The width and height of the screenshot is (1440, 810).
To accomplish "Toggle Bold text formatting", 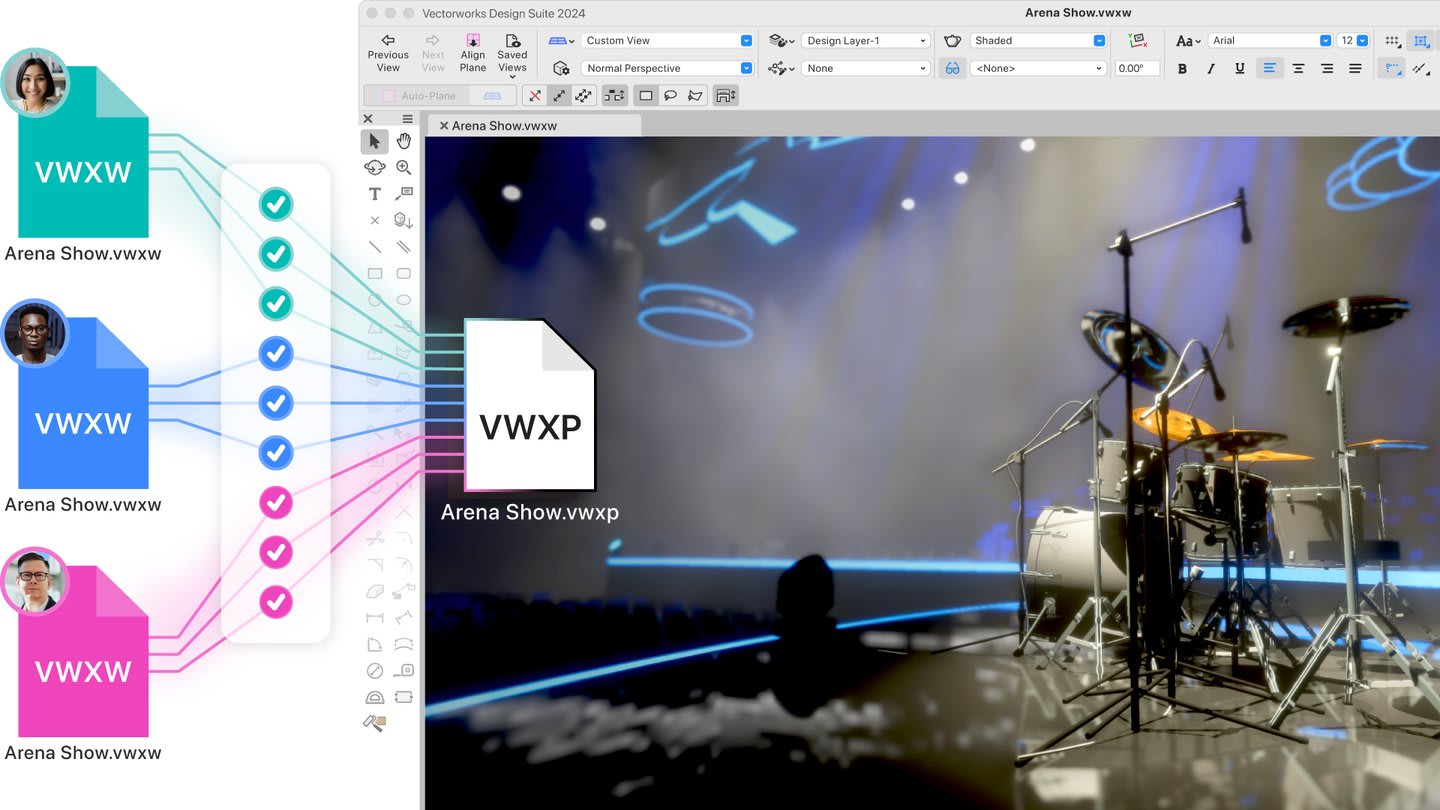I will 1183,68.
